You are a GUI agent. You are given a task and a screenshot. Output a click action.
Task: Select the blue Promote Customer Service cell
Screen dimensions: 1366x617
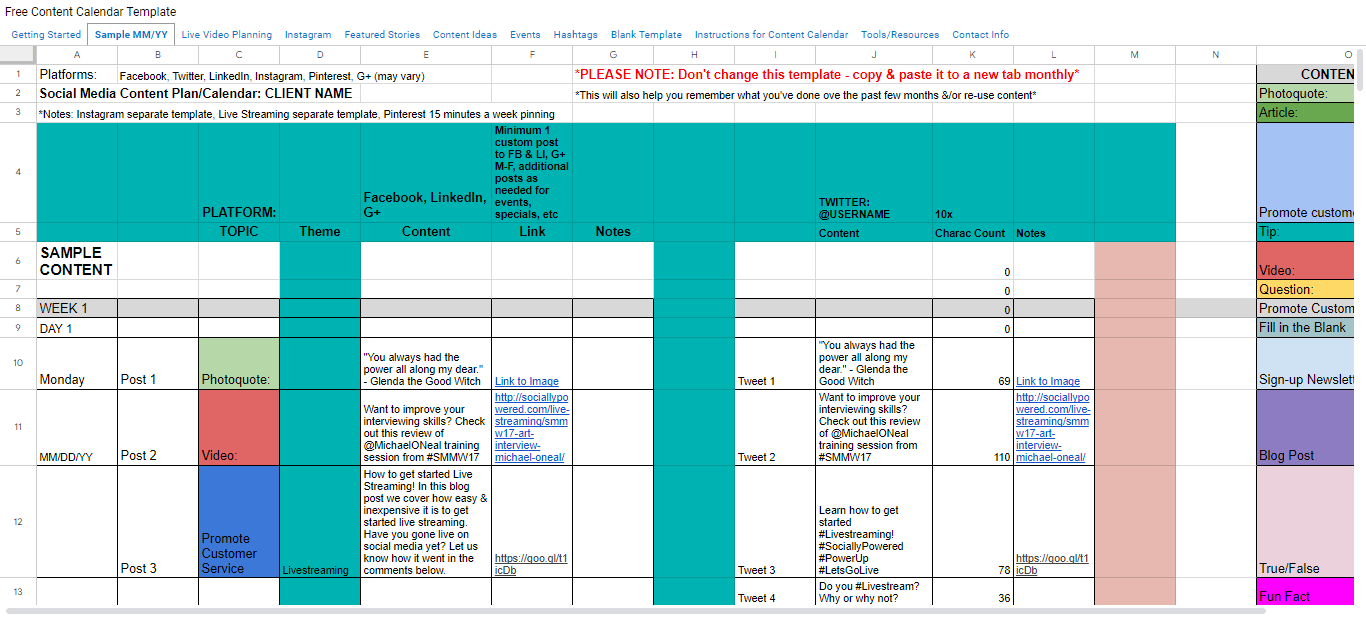coord(239,521)
